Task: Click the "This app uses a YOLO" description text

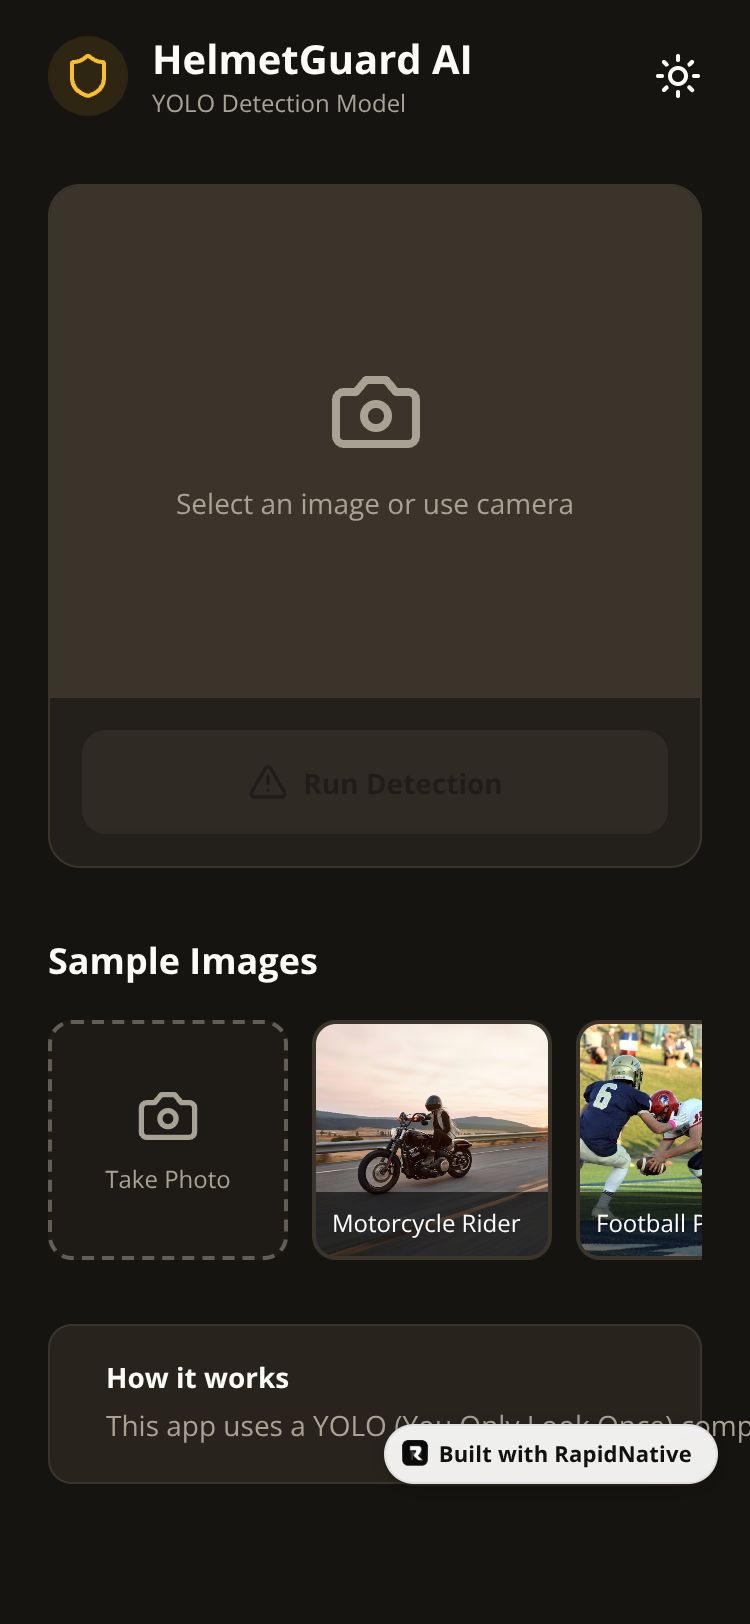Action: (x=246, y=1426)
